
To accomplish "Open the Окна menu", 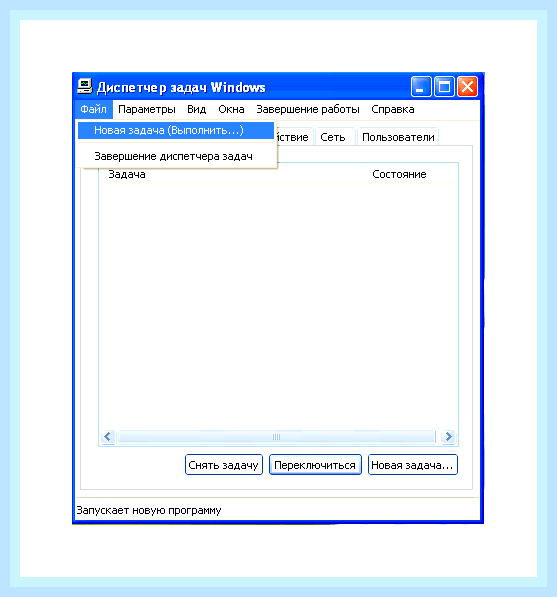I will (231, 110).
